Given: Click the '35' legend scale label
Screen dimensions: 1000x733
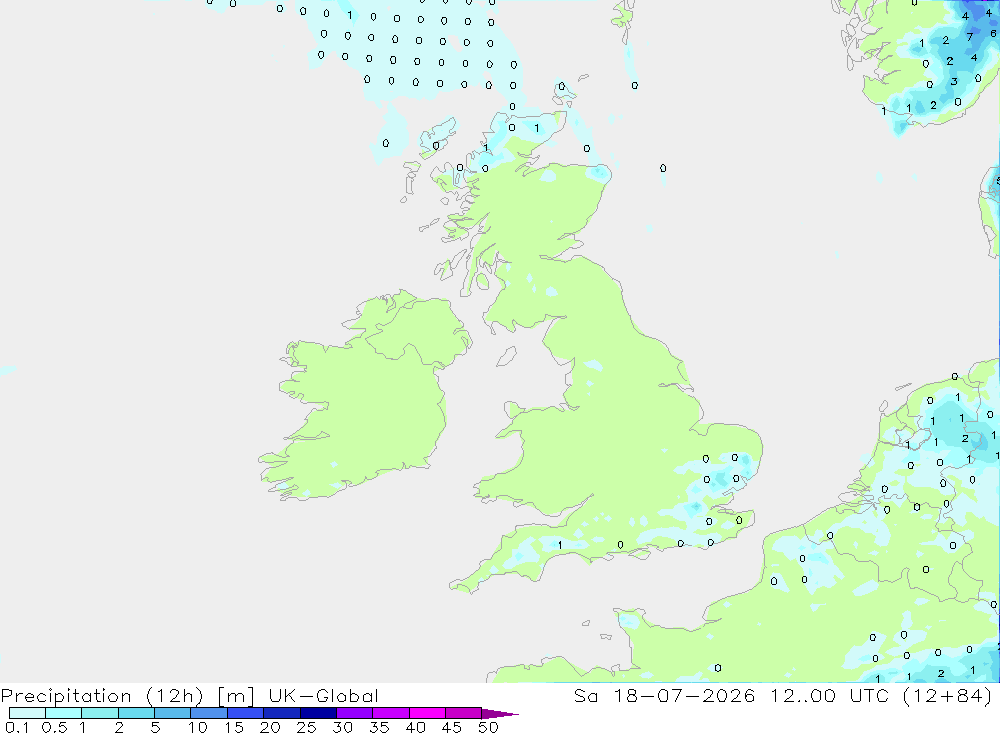Looking at the screenshot, I should point(379,727).
